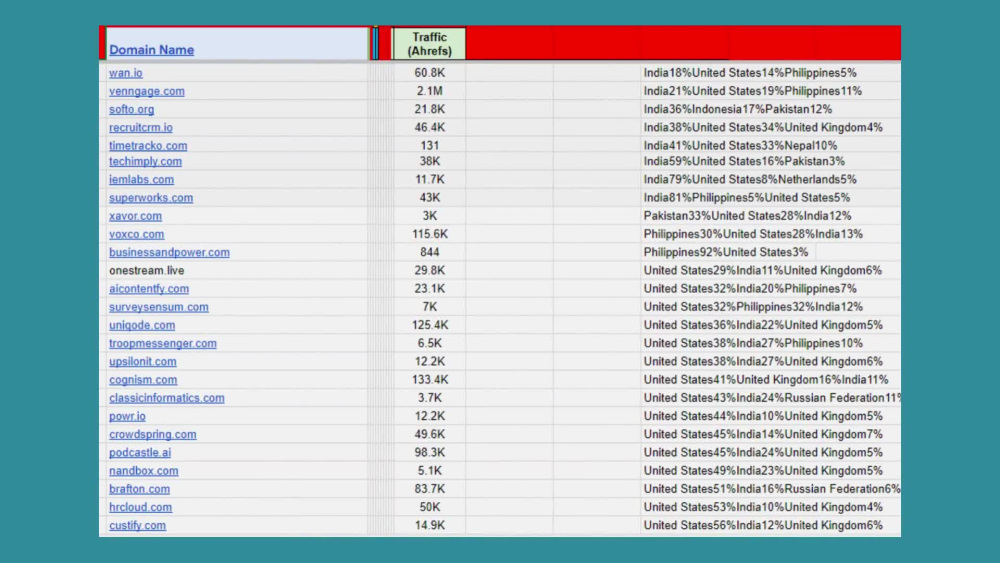This screenshot has width=1000, height=563.
Task: Visit the xavor.com link
Action: [x=135, y=216]
